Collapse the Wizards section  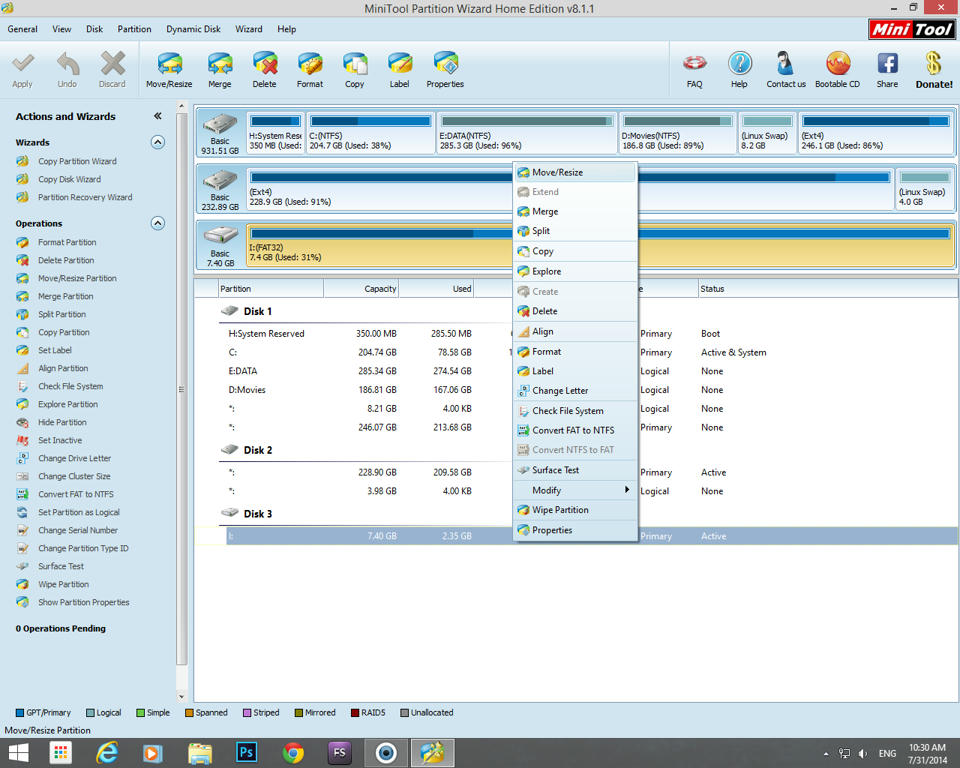[x=157, y=142]
